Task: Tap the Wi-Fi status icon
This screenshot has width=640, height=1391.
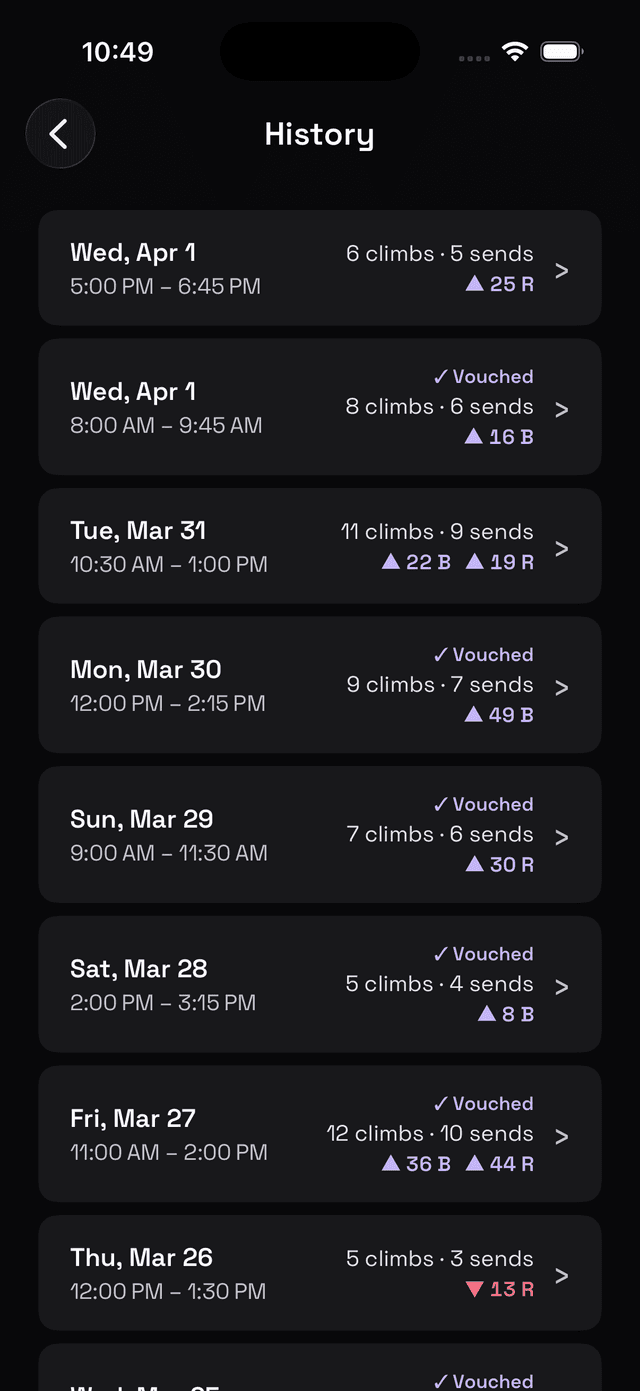Action: pyautogui.click(x=515, y=50)
